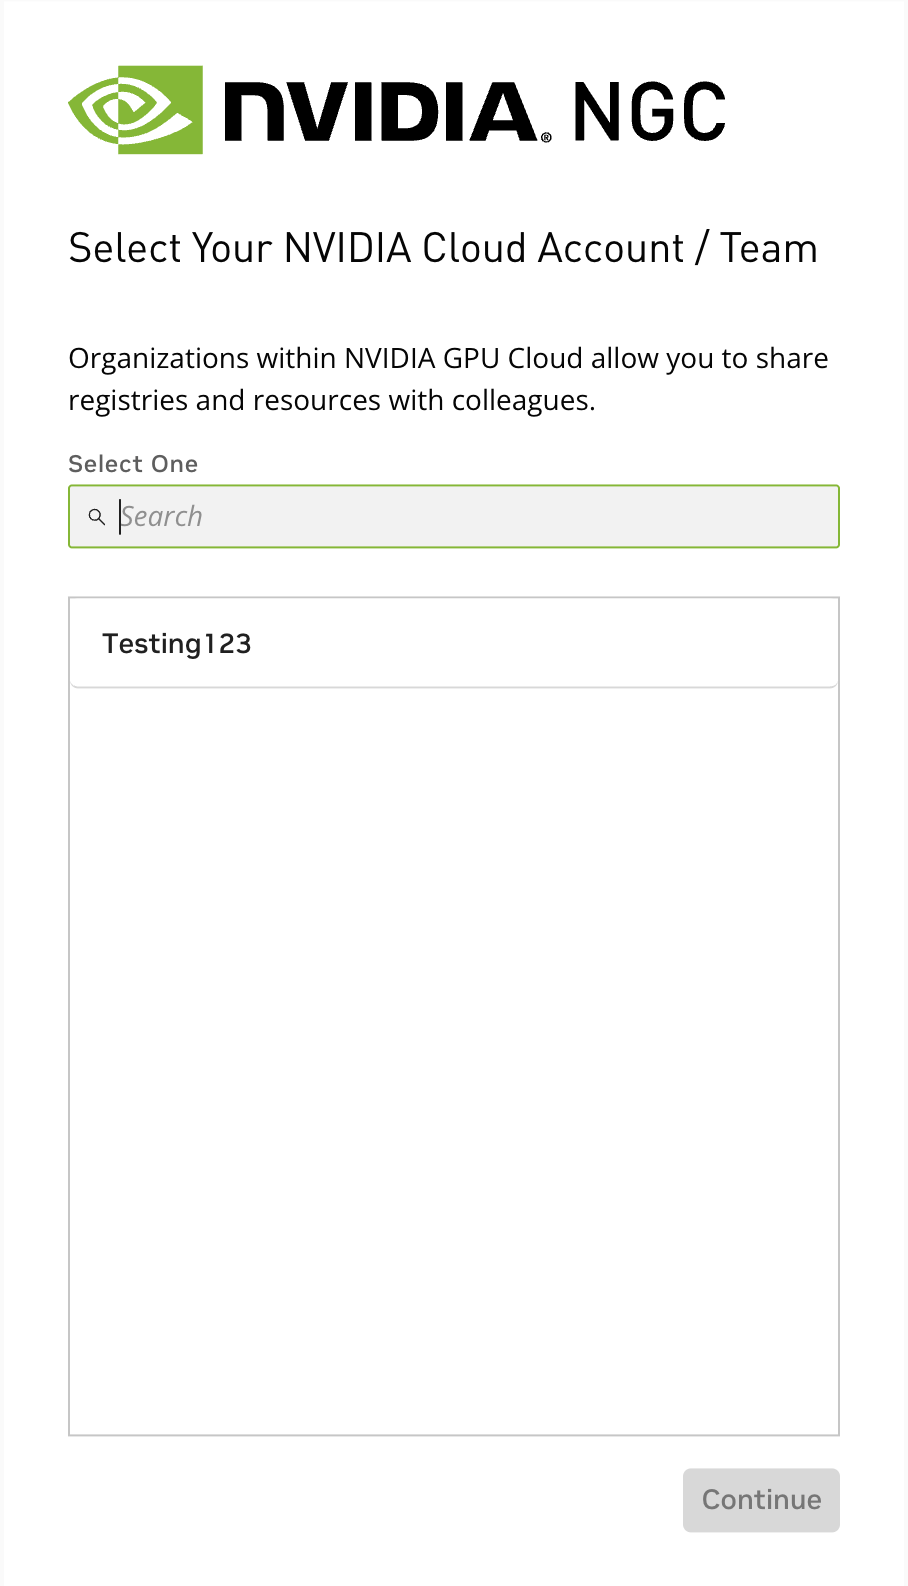Click the empty area of the organization list
The height and width of the screenshot is (1586, 908).
454,1060
